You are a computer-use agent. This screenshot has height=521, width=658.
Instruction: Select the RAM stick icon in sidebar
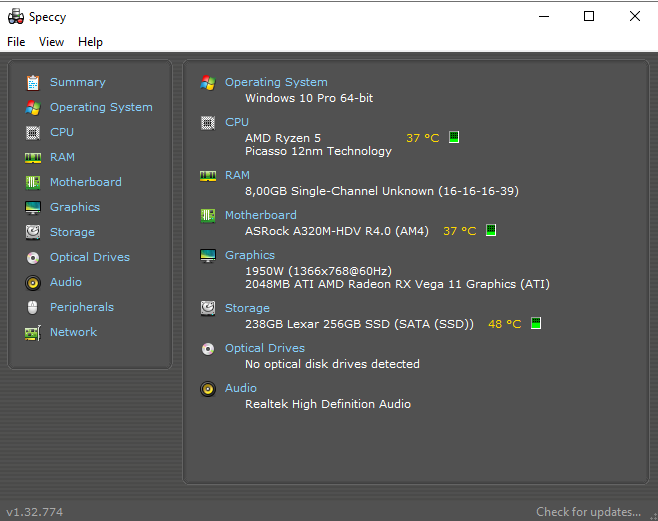coord(33,158)
